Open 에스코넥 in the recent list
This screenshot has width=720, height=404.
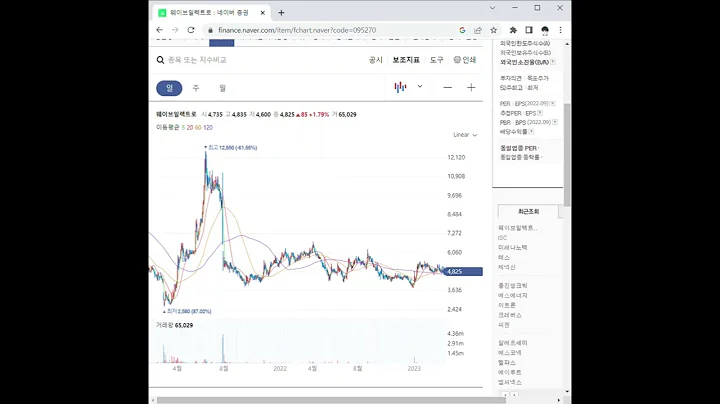click(510, 353)
